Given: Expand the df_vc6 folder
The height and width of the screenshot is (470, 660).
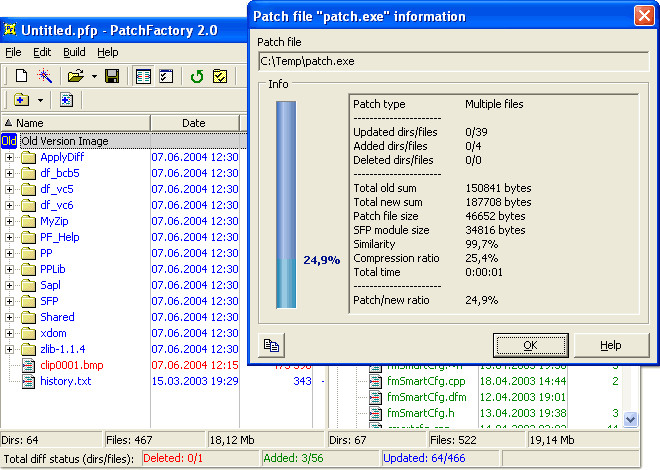Looking at the screenshot, I should 9,205.
